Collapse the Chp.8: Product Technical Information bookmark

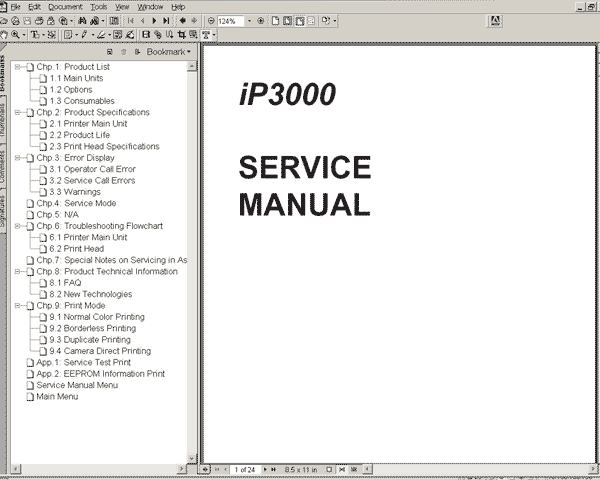point(17,271)
